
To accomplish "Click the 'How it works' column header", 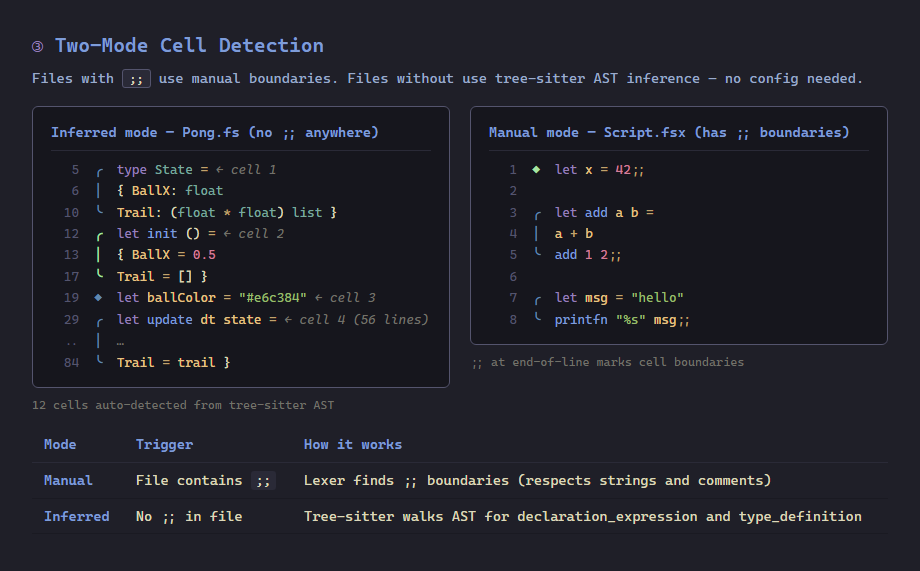I will (x=353, y=444).
